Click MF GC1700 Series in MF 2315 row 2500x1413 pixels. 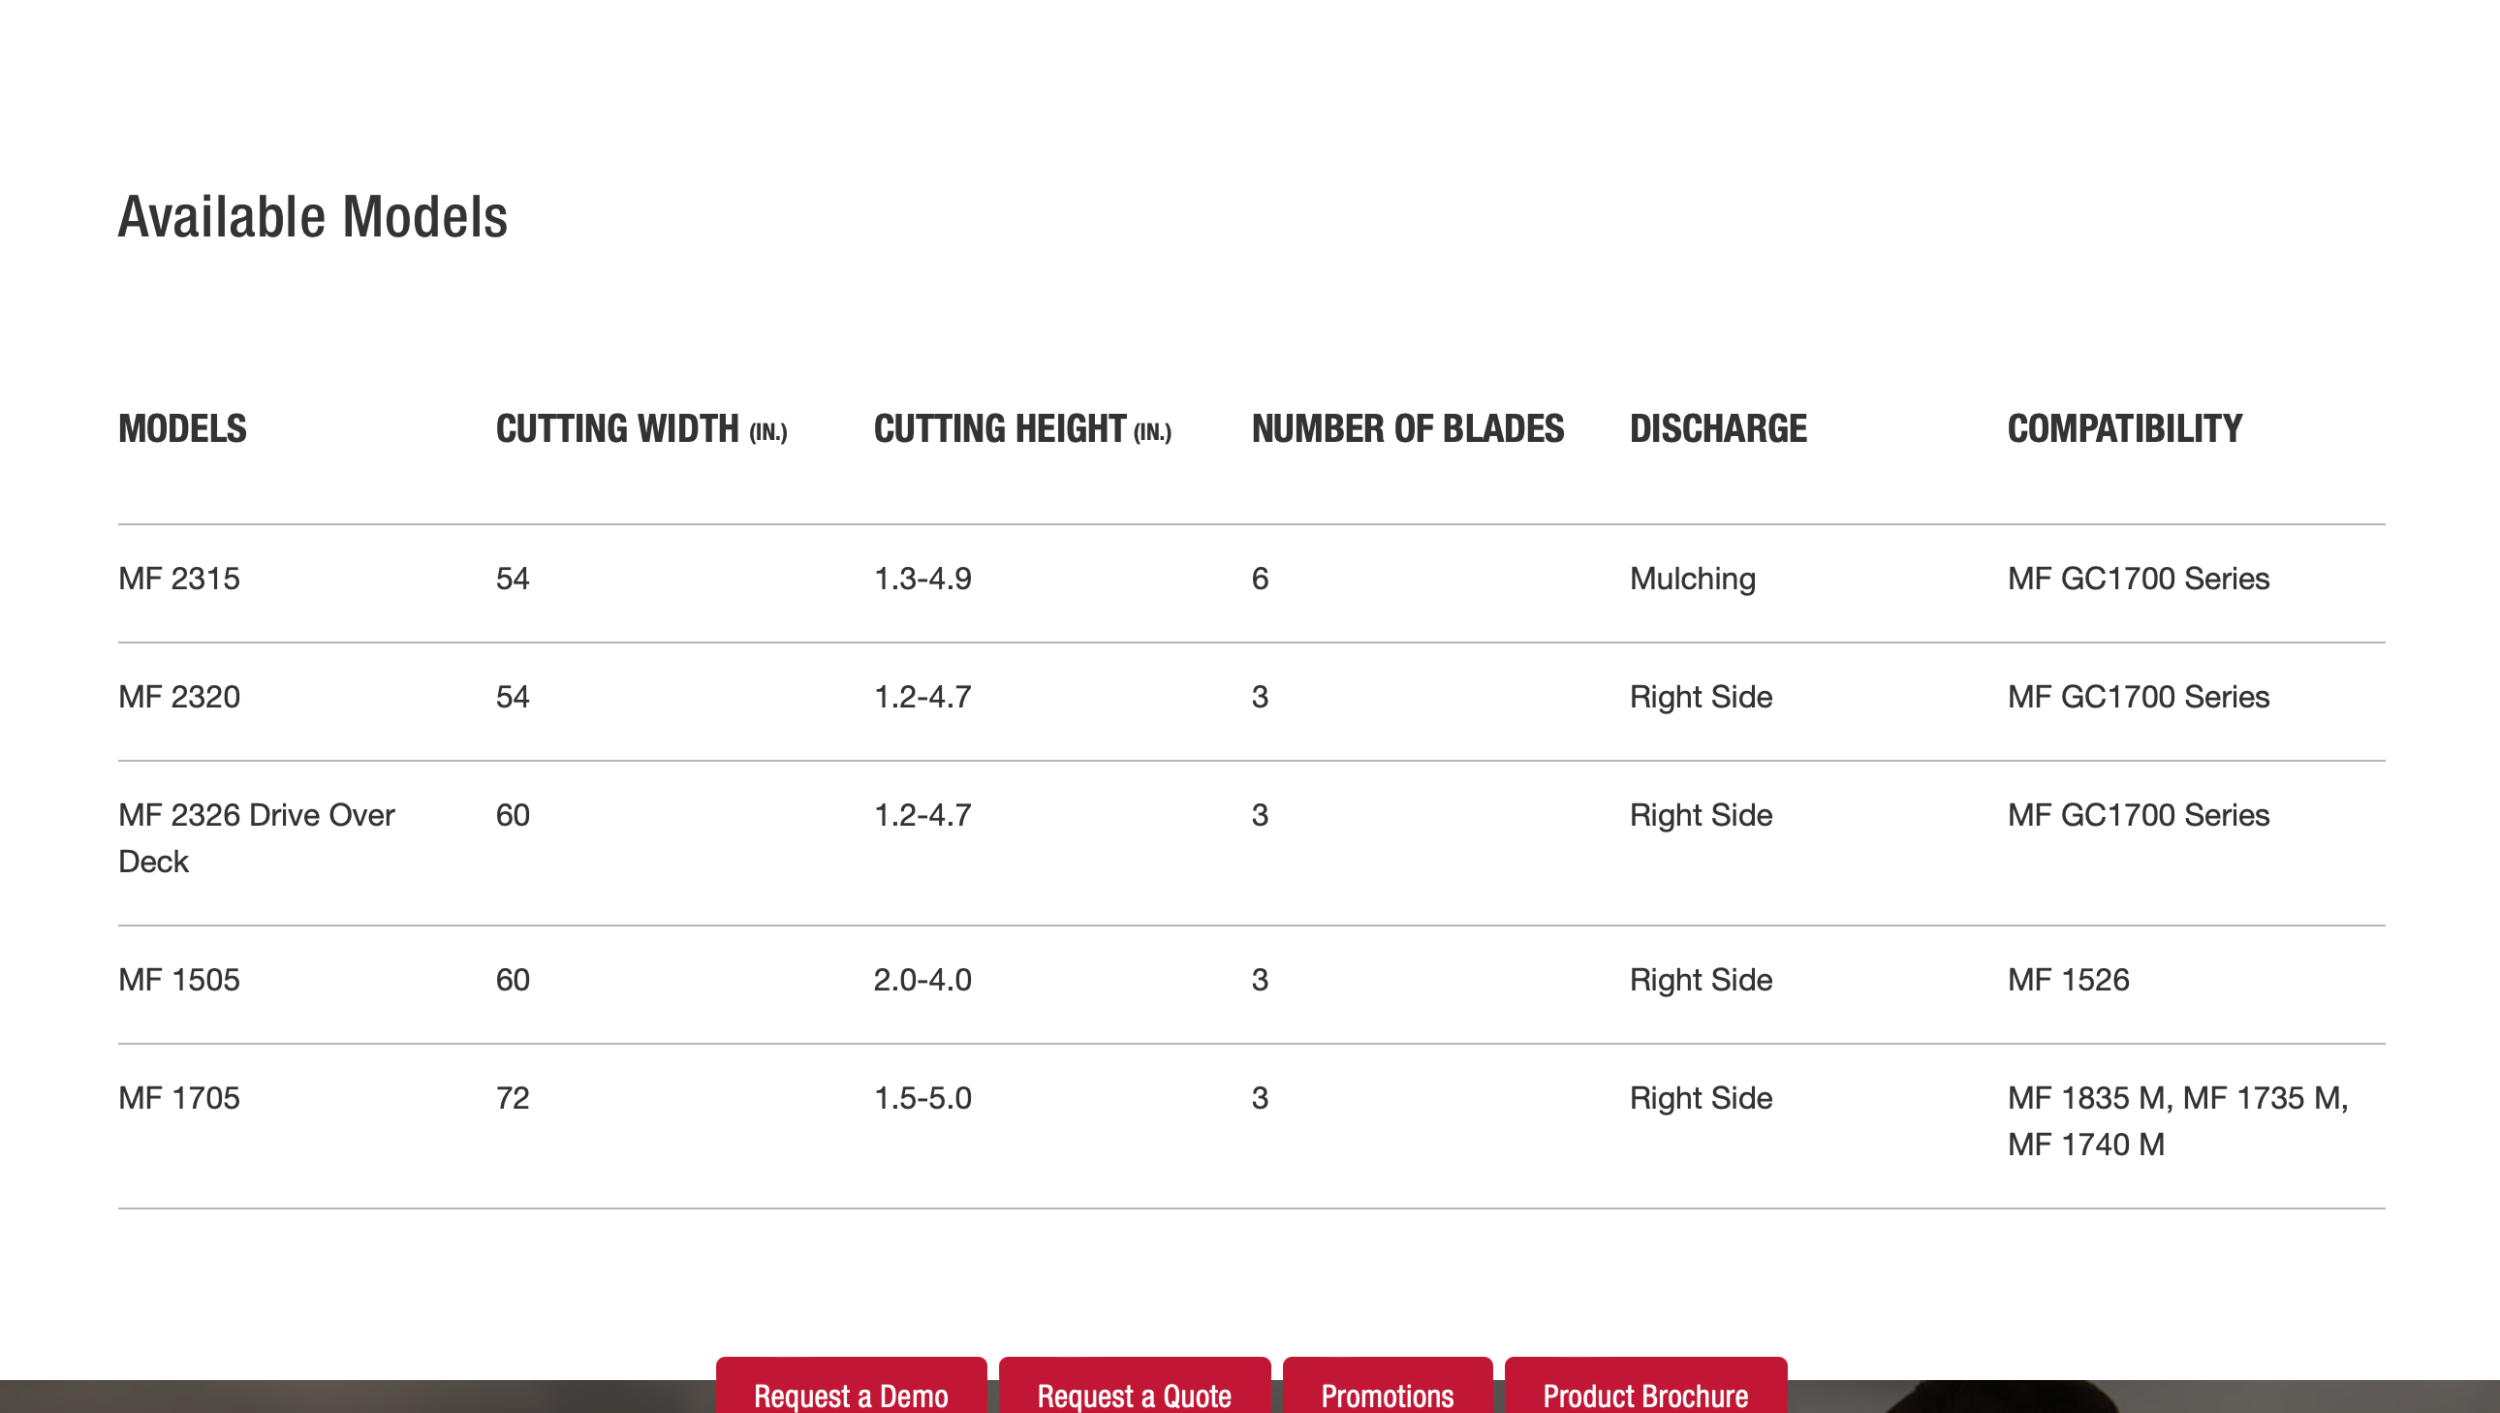[x=2138, y=579]
